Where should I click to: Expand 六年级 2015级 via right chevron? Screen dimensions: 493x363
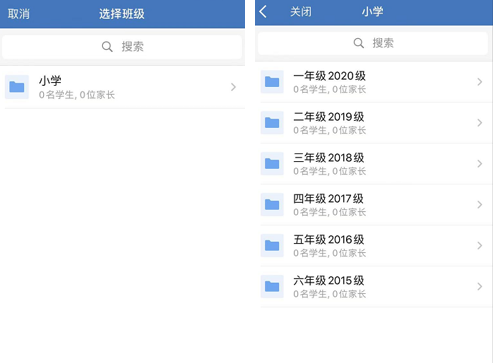click(x=480, y=286)
